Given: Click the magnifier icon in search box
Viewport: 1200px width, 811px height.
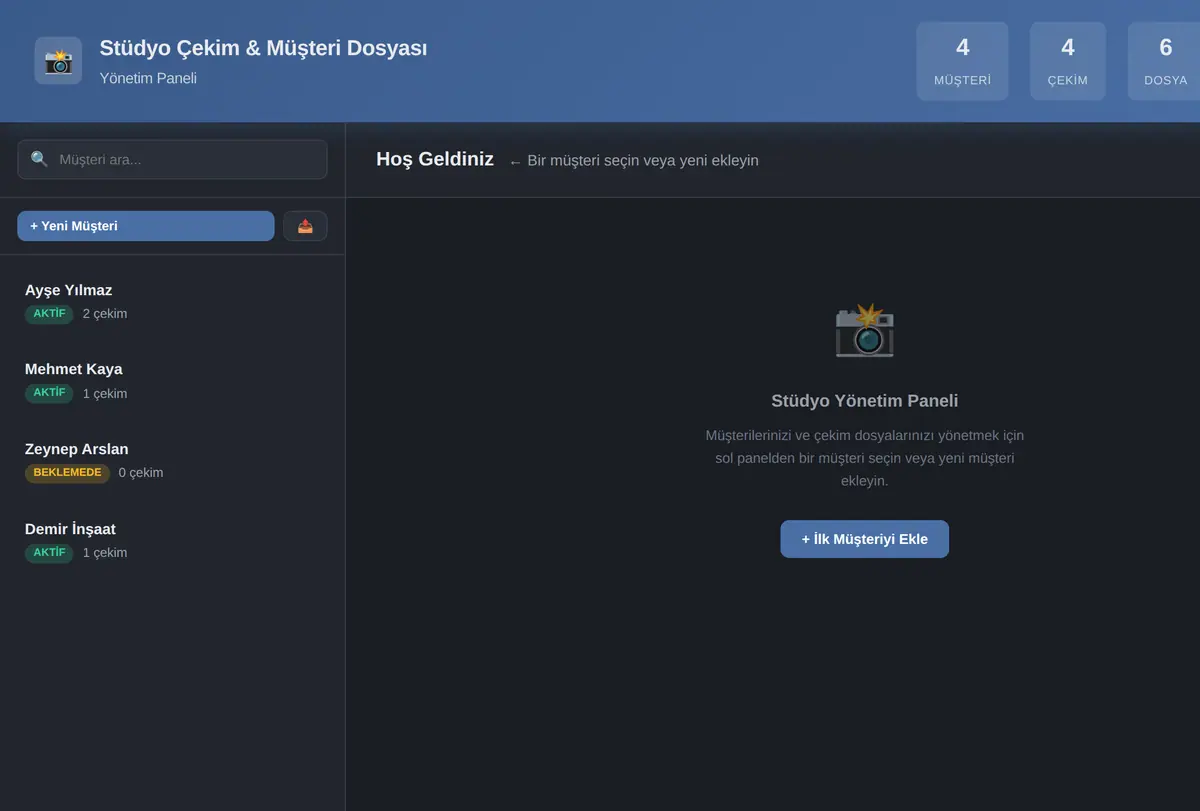Looking at the screenshot, I should (x=39, y=159).
